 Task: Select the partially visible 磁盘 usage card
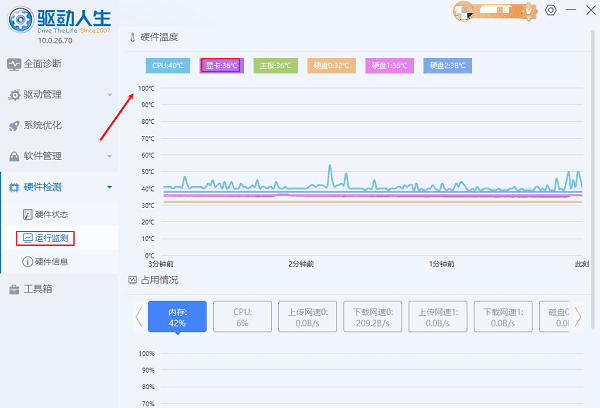pyautogui.click(x=554, y=317)
